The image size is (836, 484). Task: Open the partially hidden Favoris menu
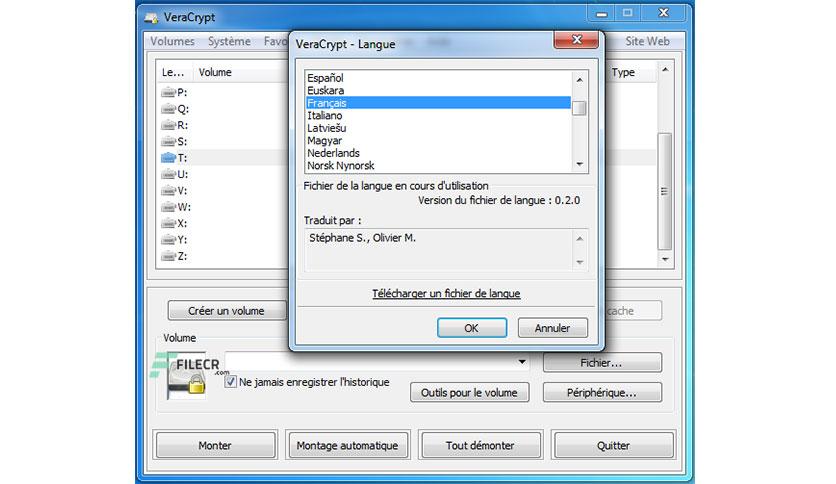[276, 41]
